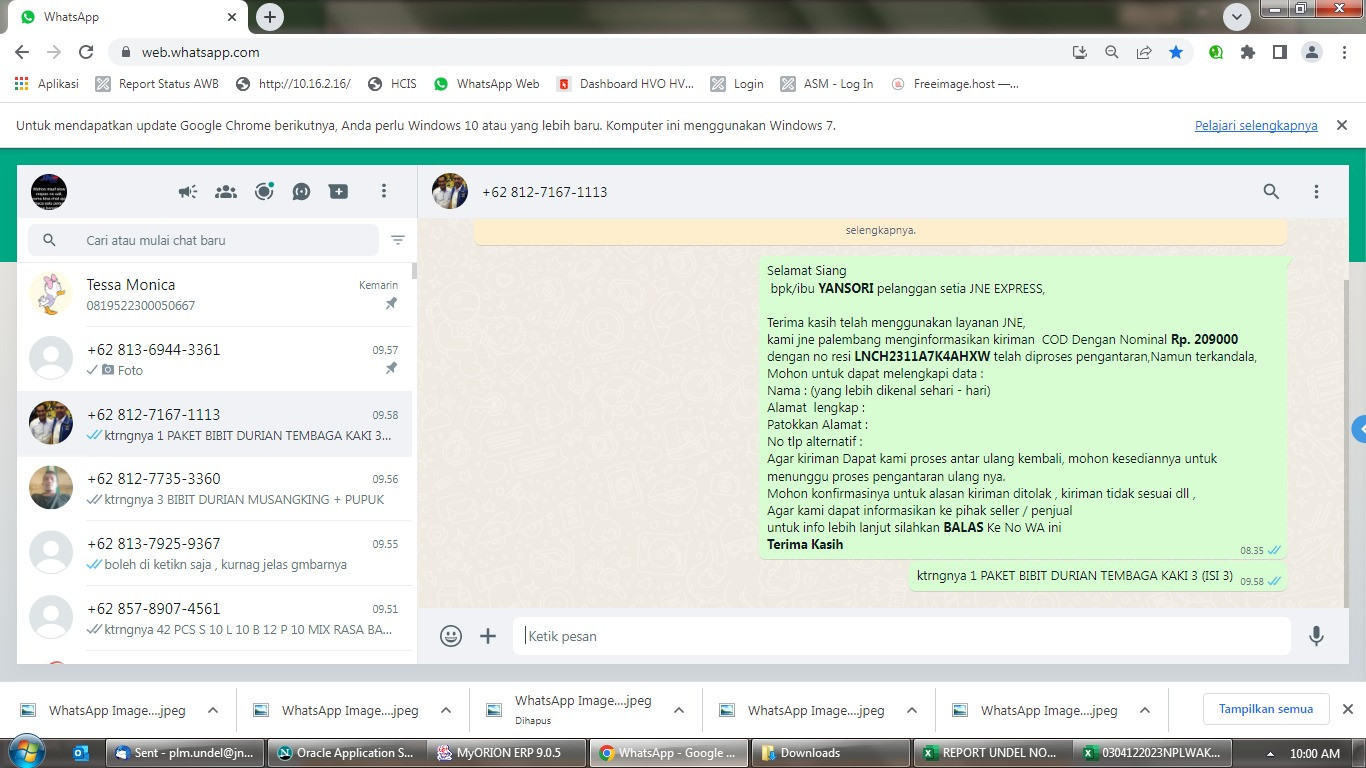Expand options for the 'Dihapus' download item
The image size is (1366, 768).
[679, 710]
